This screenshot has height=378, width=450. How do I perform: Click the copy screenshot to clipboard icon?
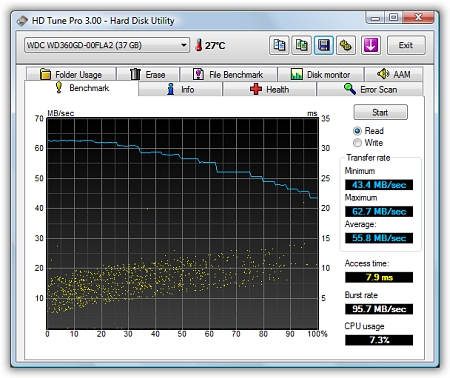point(301,45)
